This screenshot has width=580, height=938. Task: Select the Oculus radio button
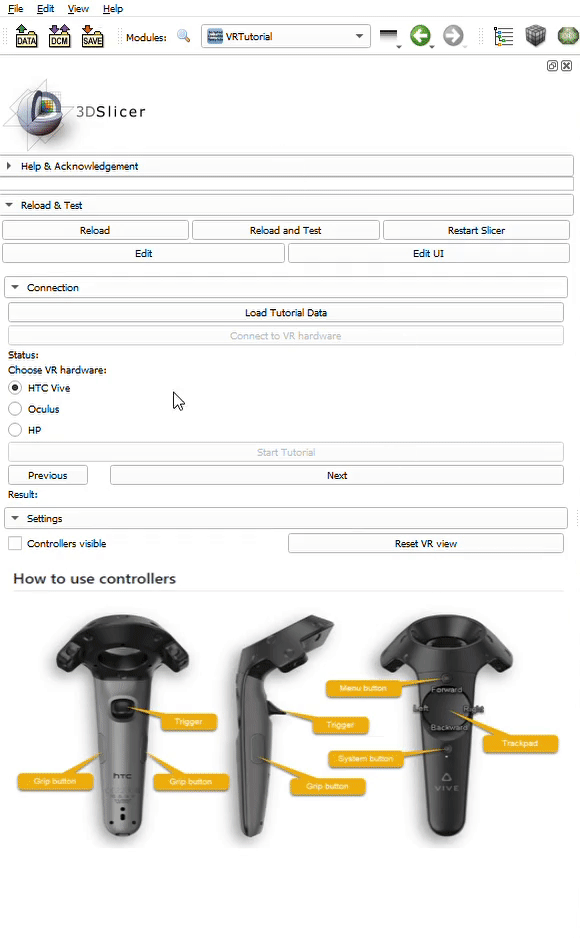pos(15,409)
